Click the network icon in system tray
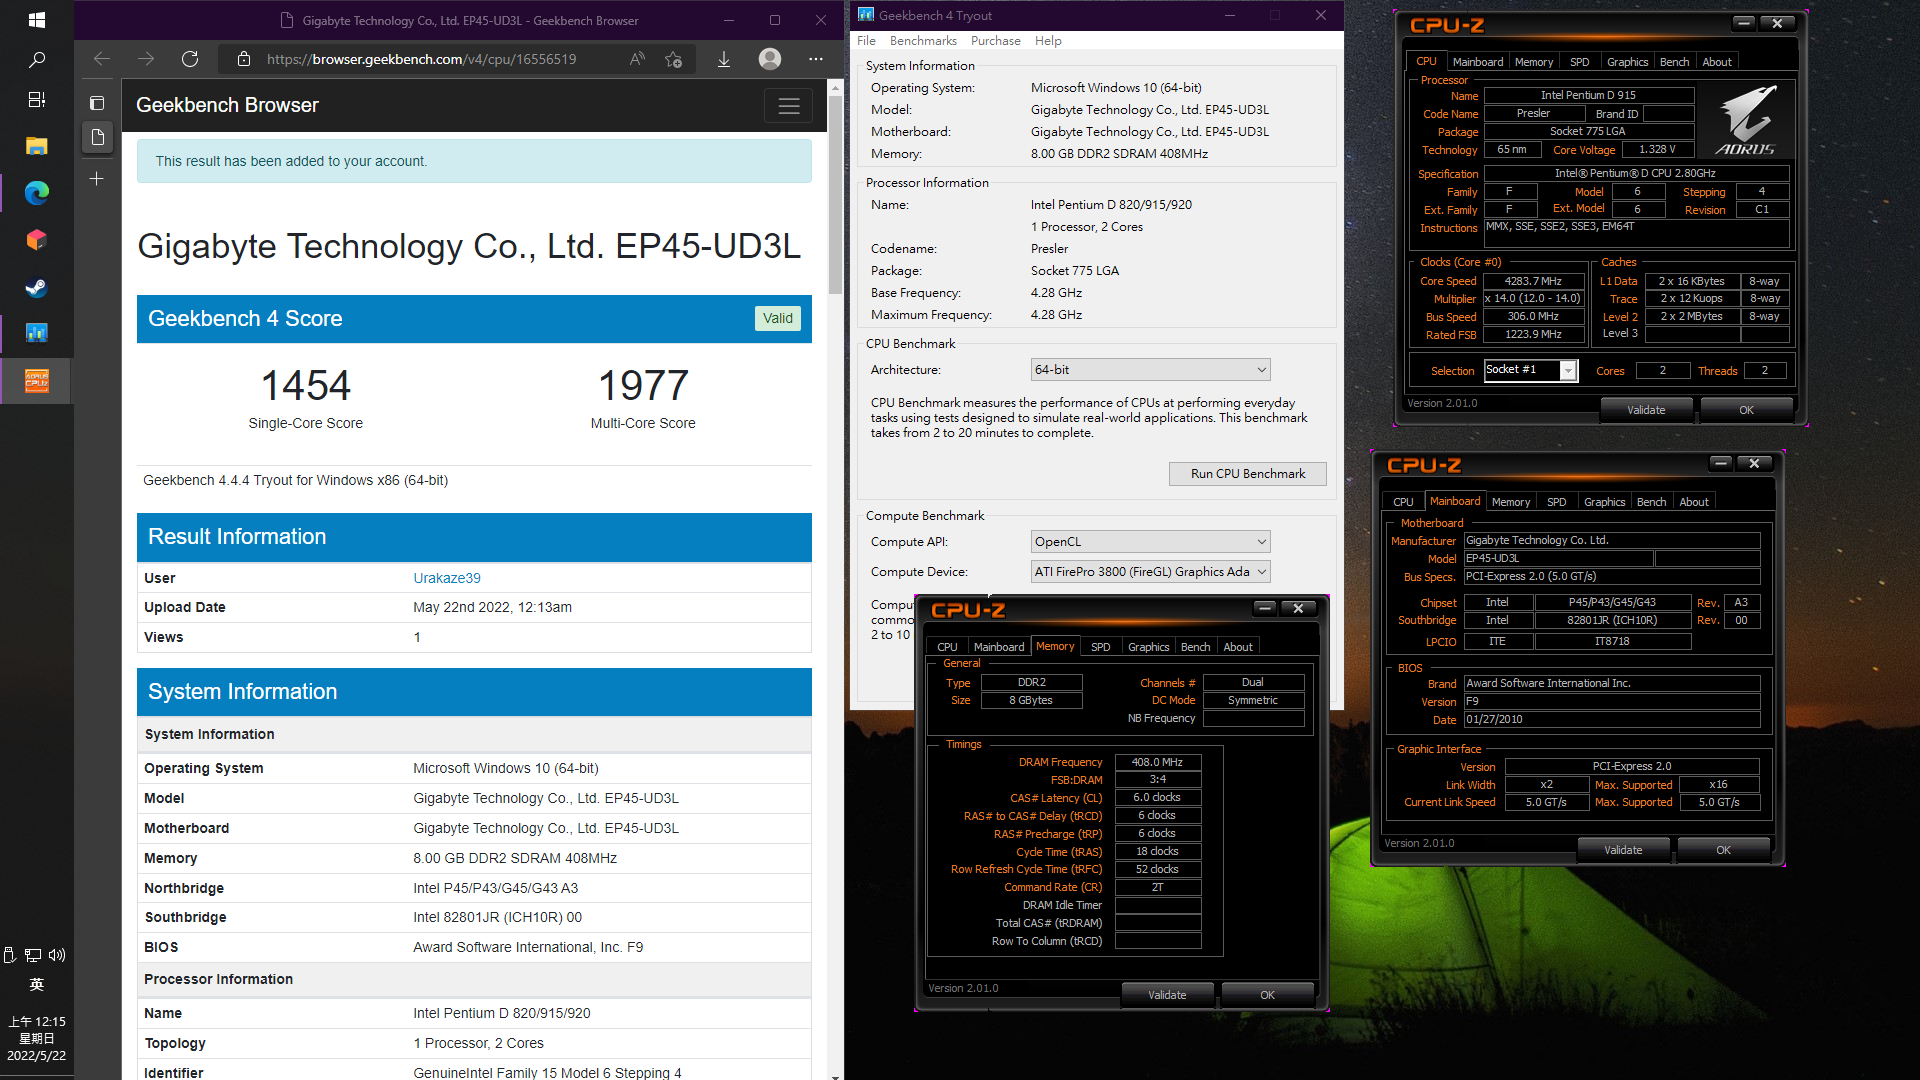Viewport: 1920px width, 1080px height. (x=33, y=955)
